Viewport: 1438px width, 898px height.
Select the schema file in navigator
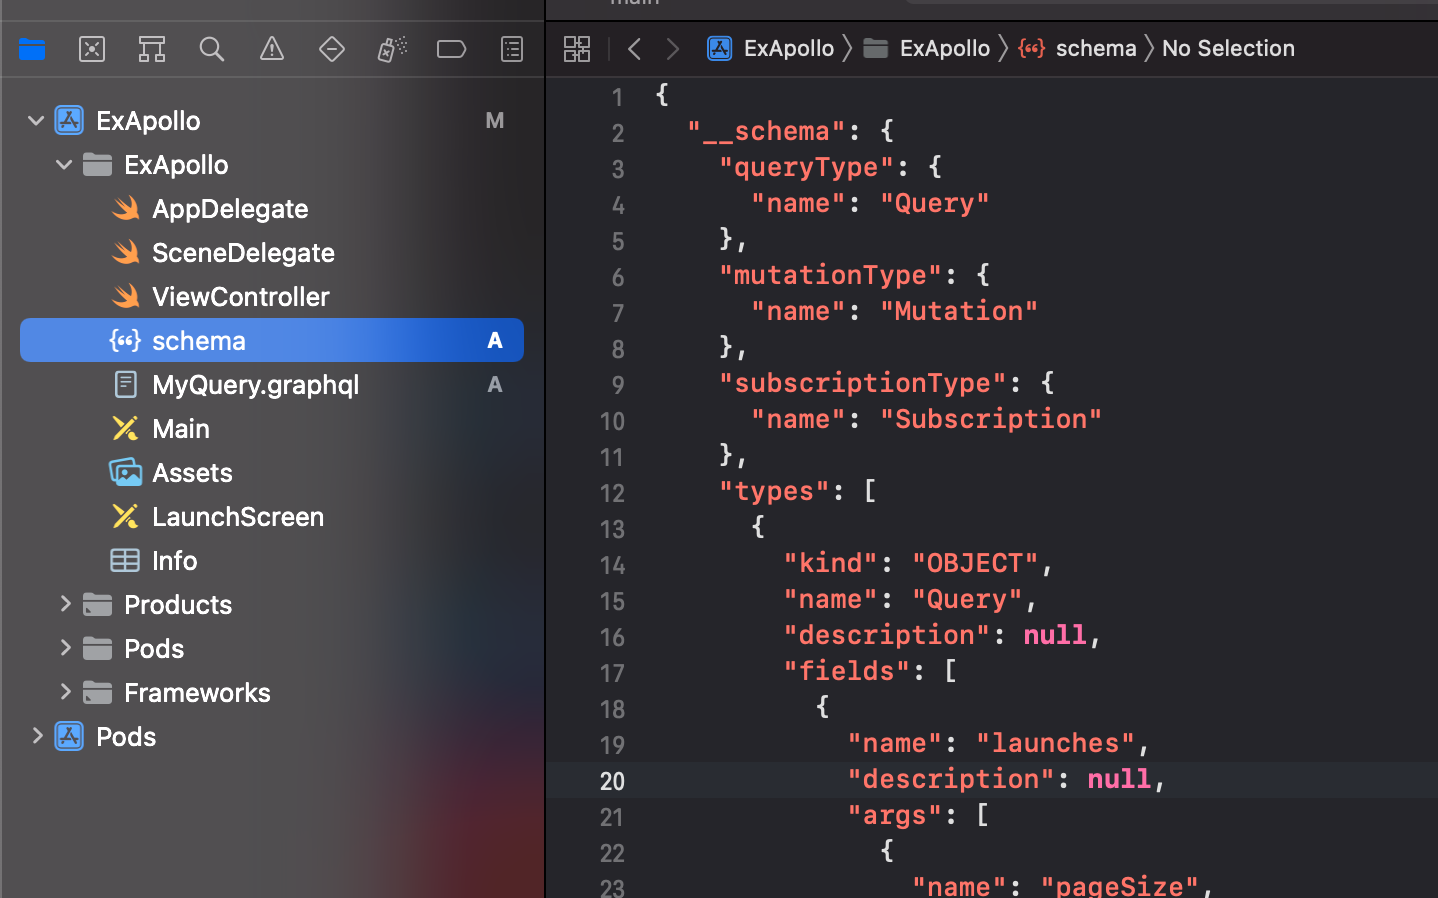[272, 340]
